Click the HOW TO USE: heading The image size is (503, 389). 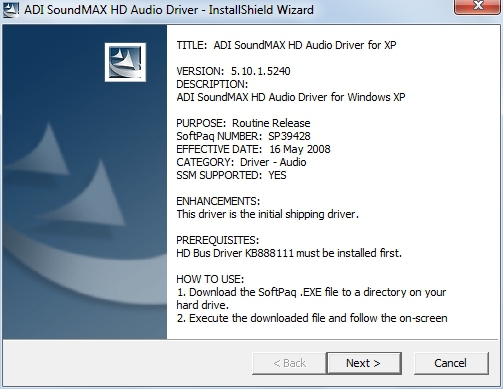[210, 279]
